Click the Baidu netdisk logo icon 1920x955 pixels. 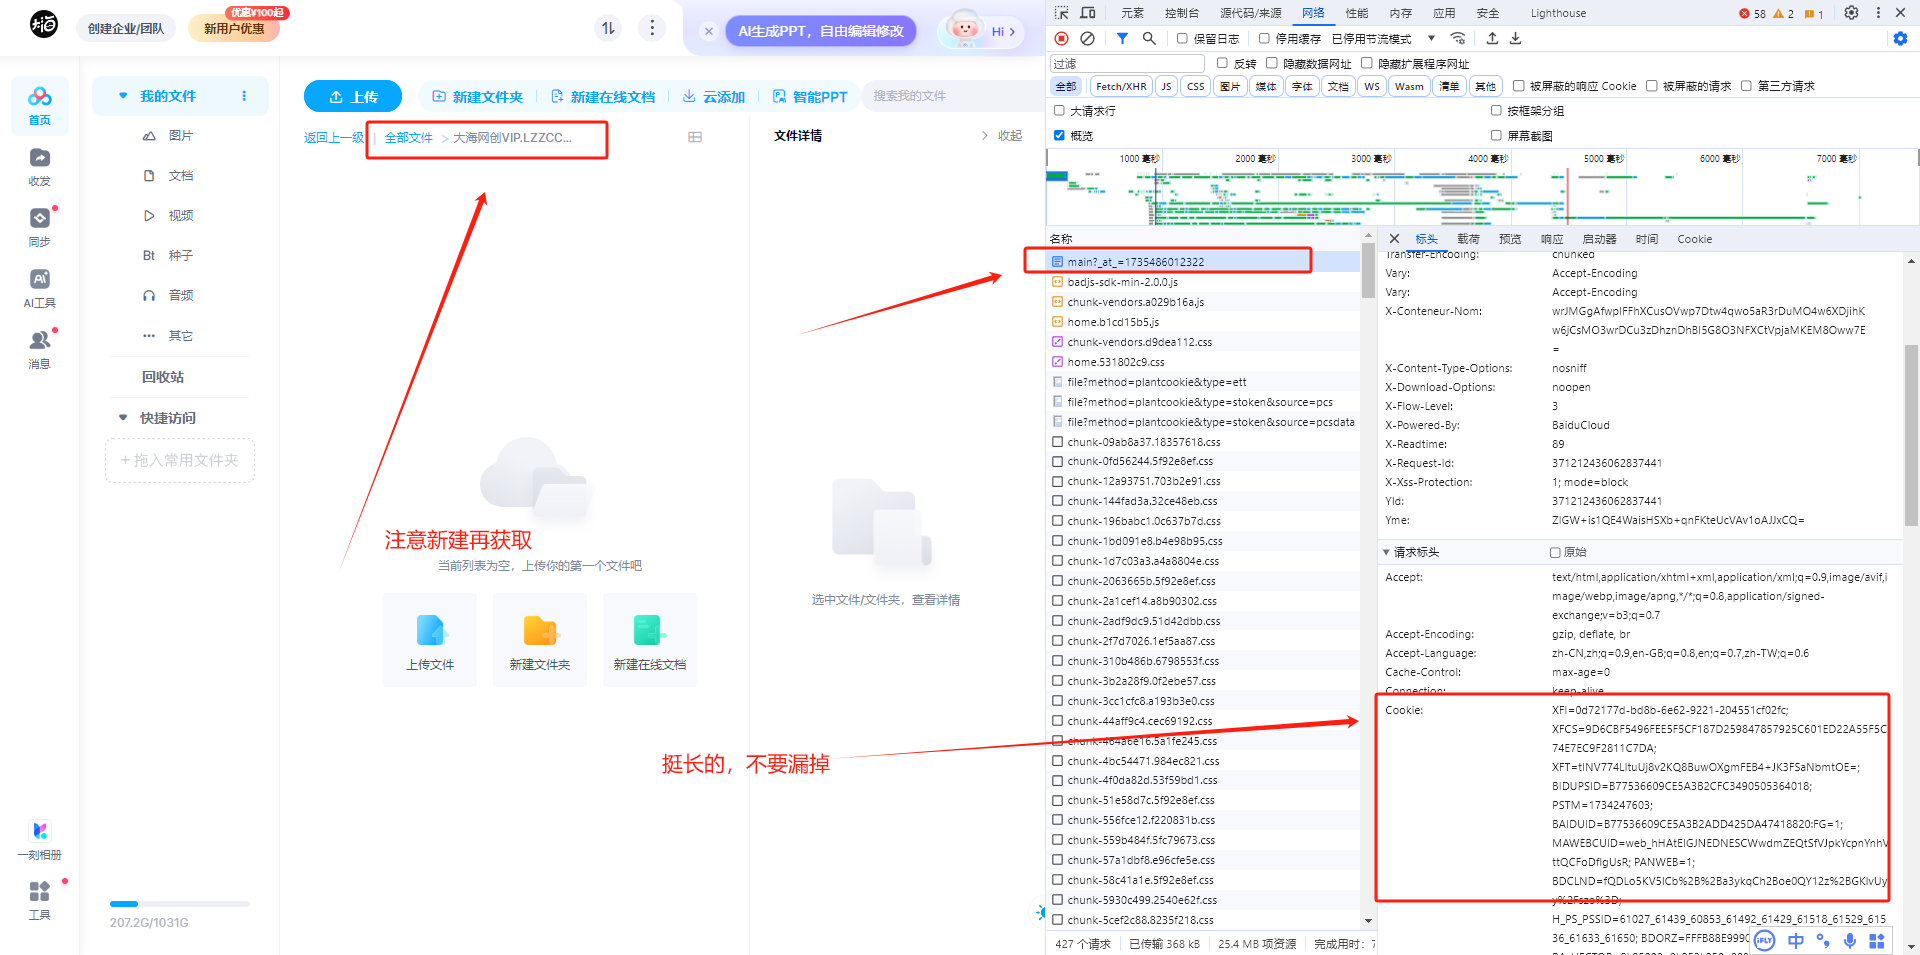[x=44, y=24]
